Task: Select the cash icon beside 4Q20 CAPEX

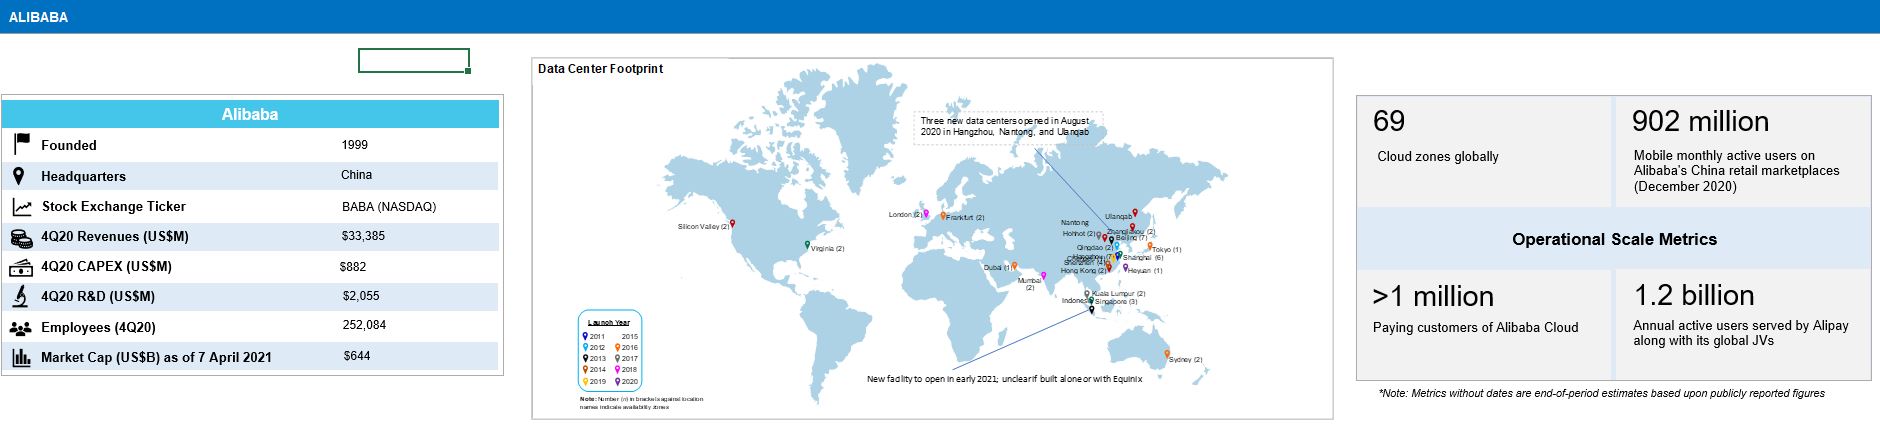Action: click(21, 267)
